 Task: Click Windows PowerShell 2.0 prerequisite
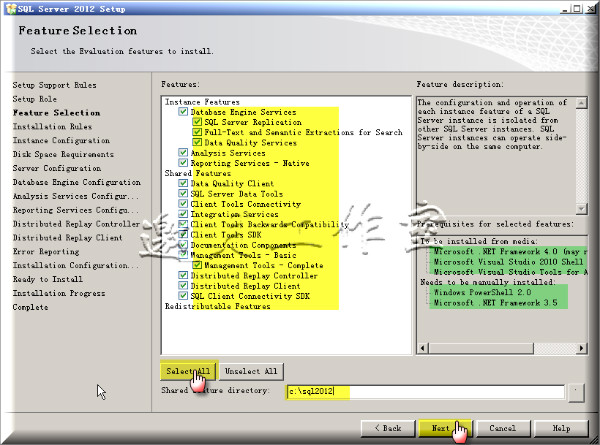tap(483, 292)
